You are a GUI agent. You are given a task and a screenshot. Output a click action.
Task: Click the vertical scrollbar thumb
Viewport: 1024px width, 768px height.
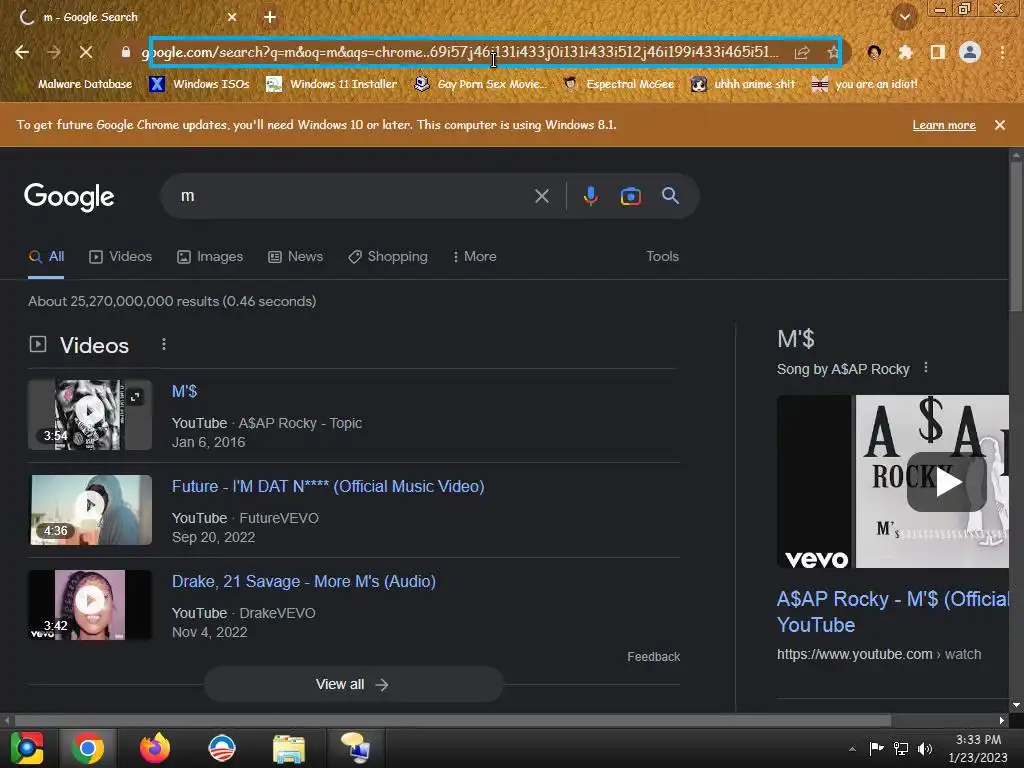(x=1016, y=236)
